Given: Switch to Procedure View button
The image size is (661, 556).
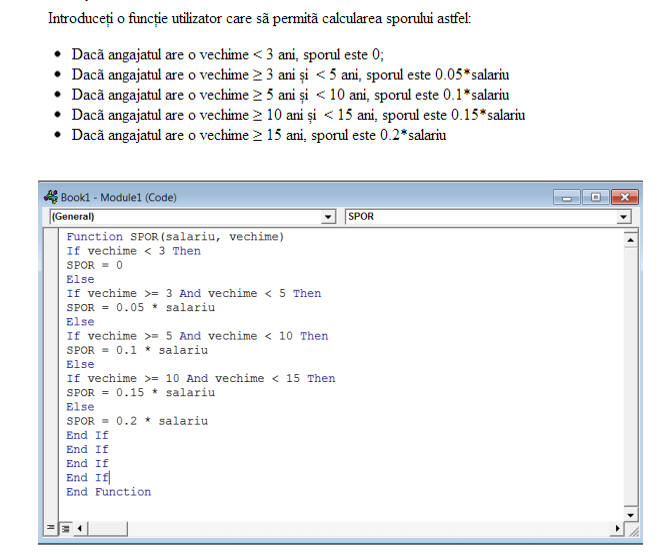Looking at the screenshot, I should [51, 527].
